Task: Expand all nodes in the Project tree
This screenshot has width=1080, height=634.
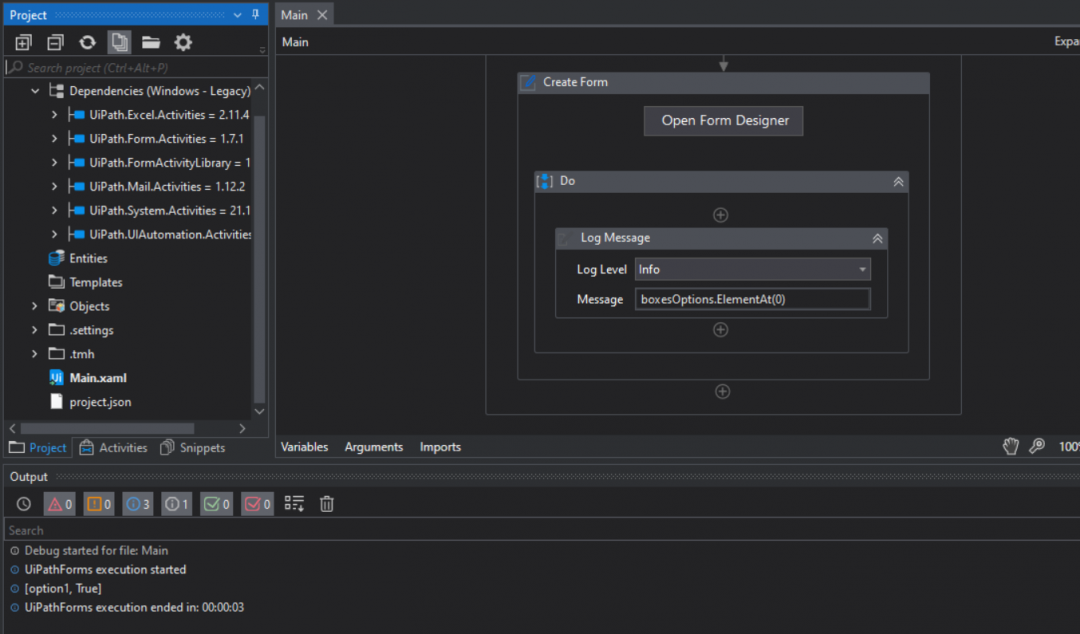Action: click(x=23, y=42)
